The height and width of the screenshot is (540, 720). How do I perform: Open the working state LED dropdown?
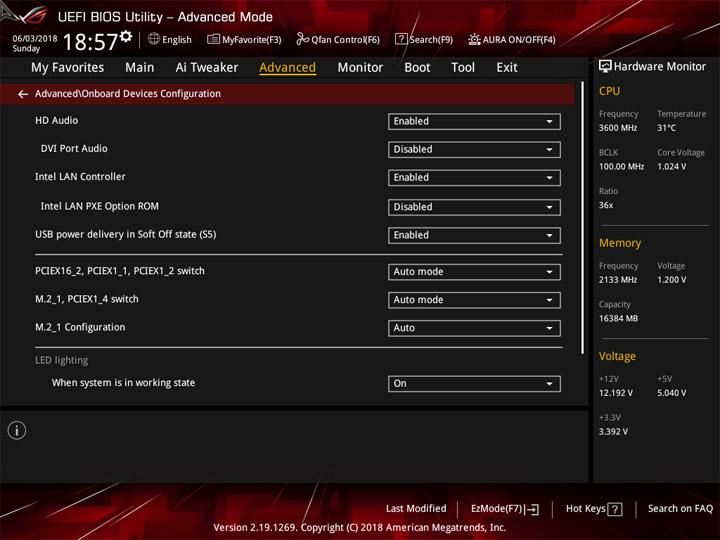coord(474,383)
